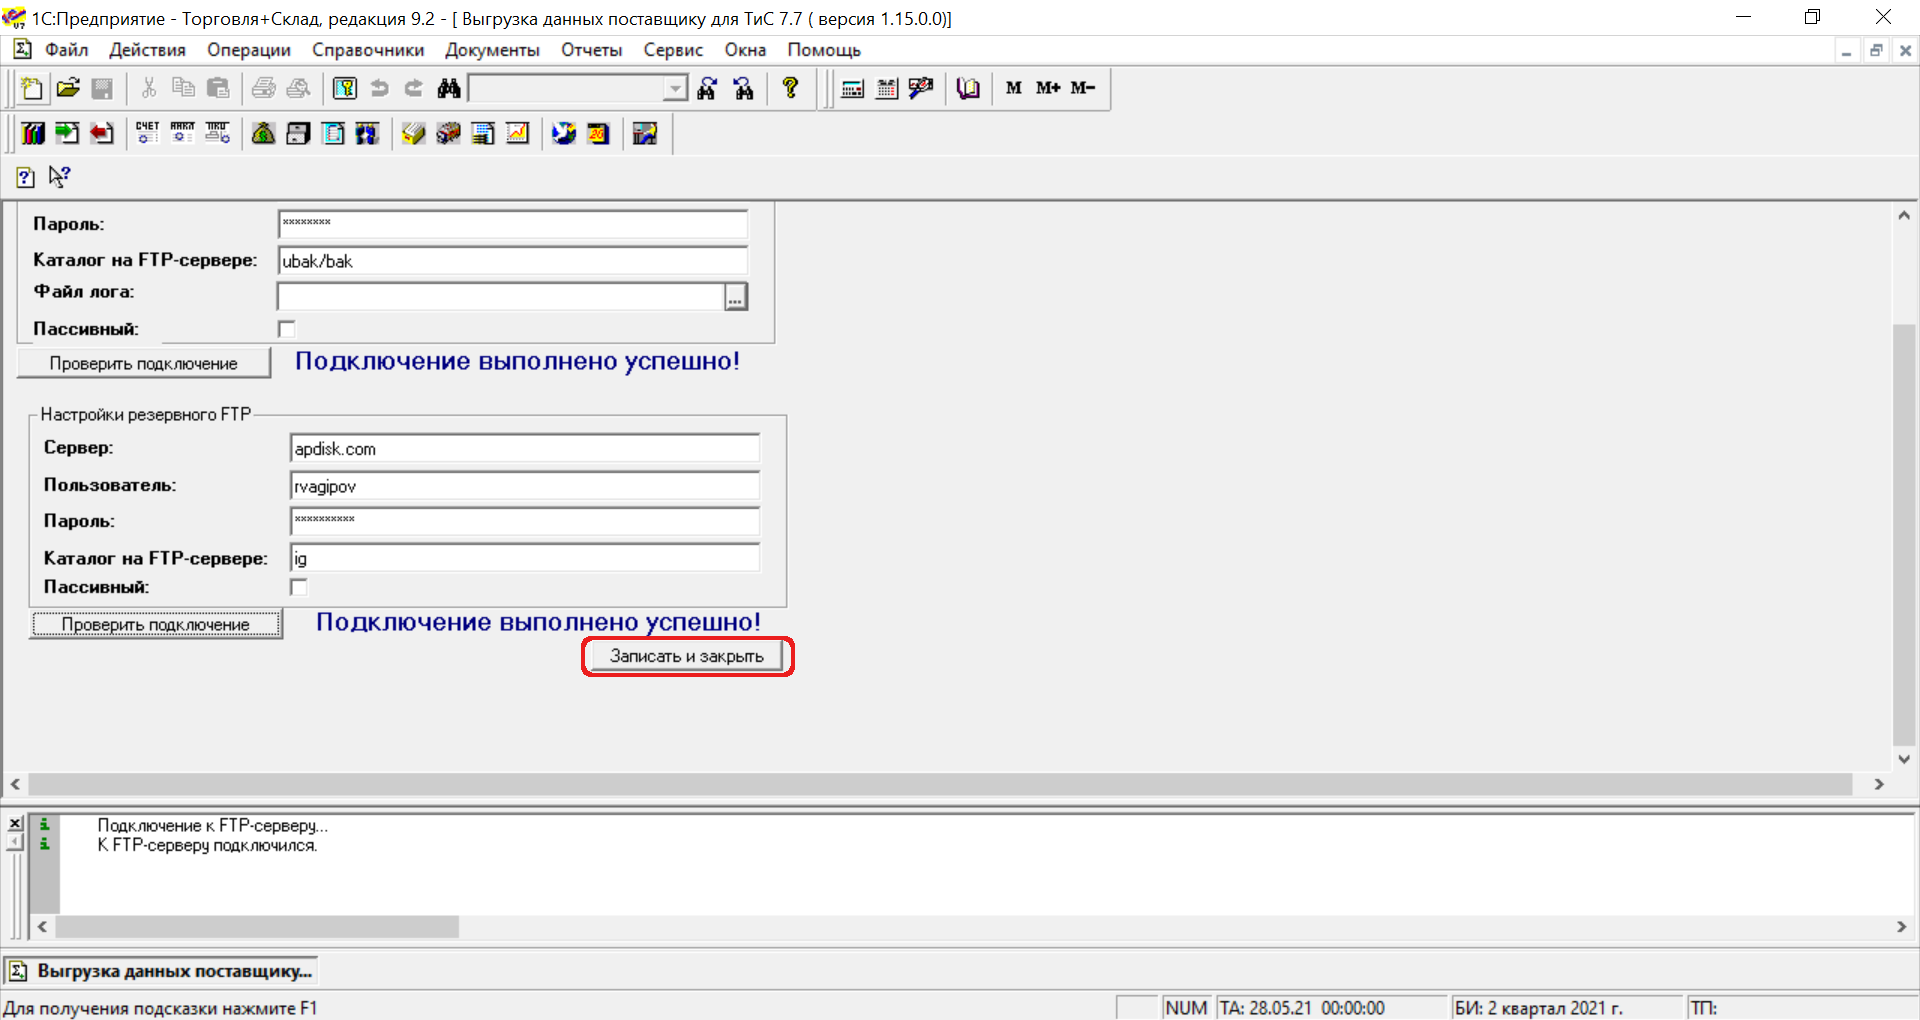Close the message panel with x icon
This screenshot has width=1920, height=1020.
pos(15,824)
